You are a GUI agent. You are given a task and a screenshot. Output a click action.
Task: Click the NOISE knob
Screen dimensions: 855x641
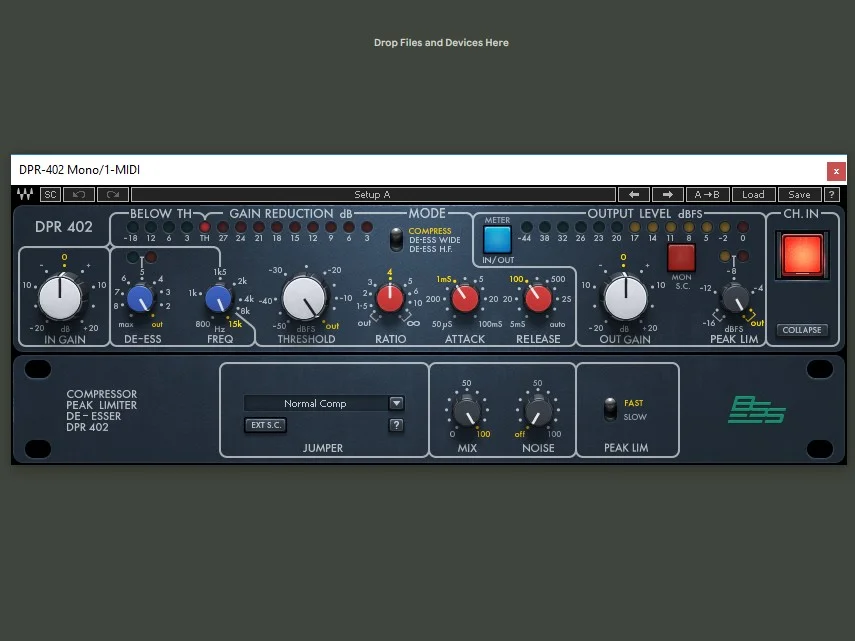pos(538,412)
